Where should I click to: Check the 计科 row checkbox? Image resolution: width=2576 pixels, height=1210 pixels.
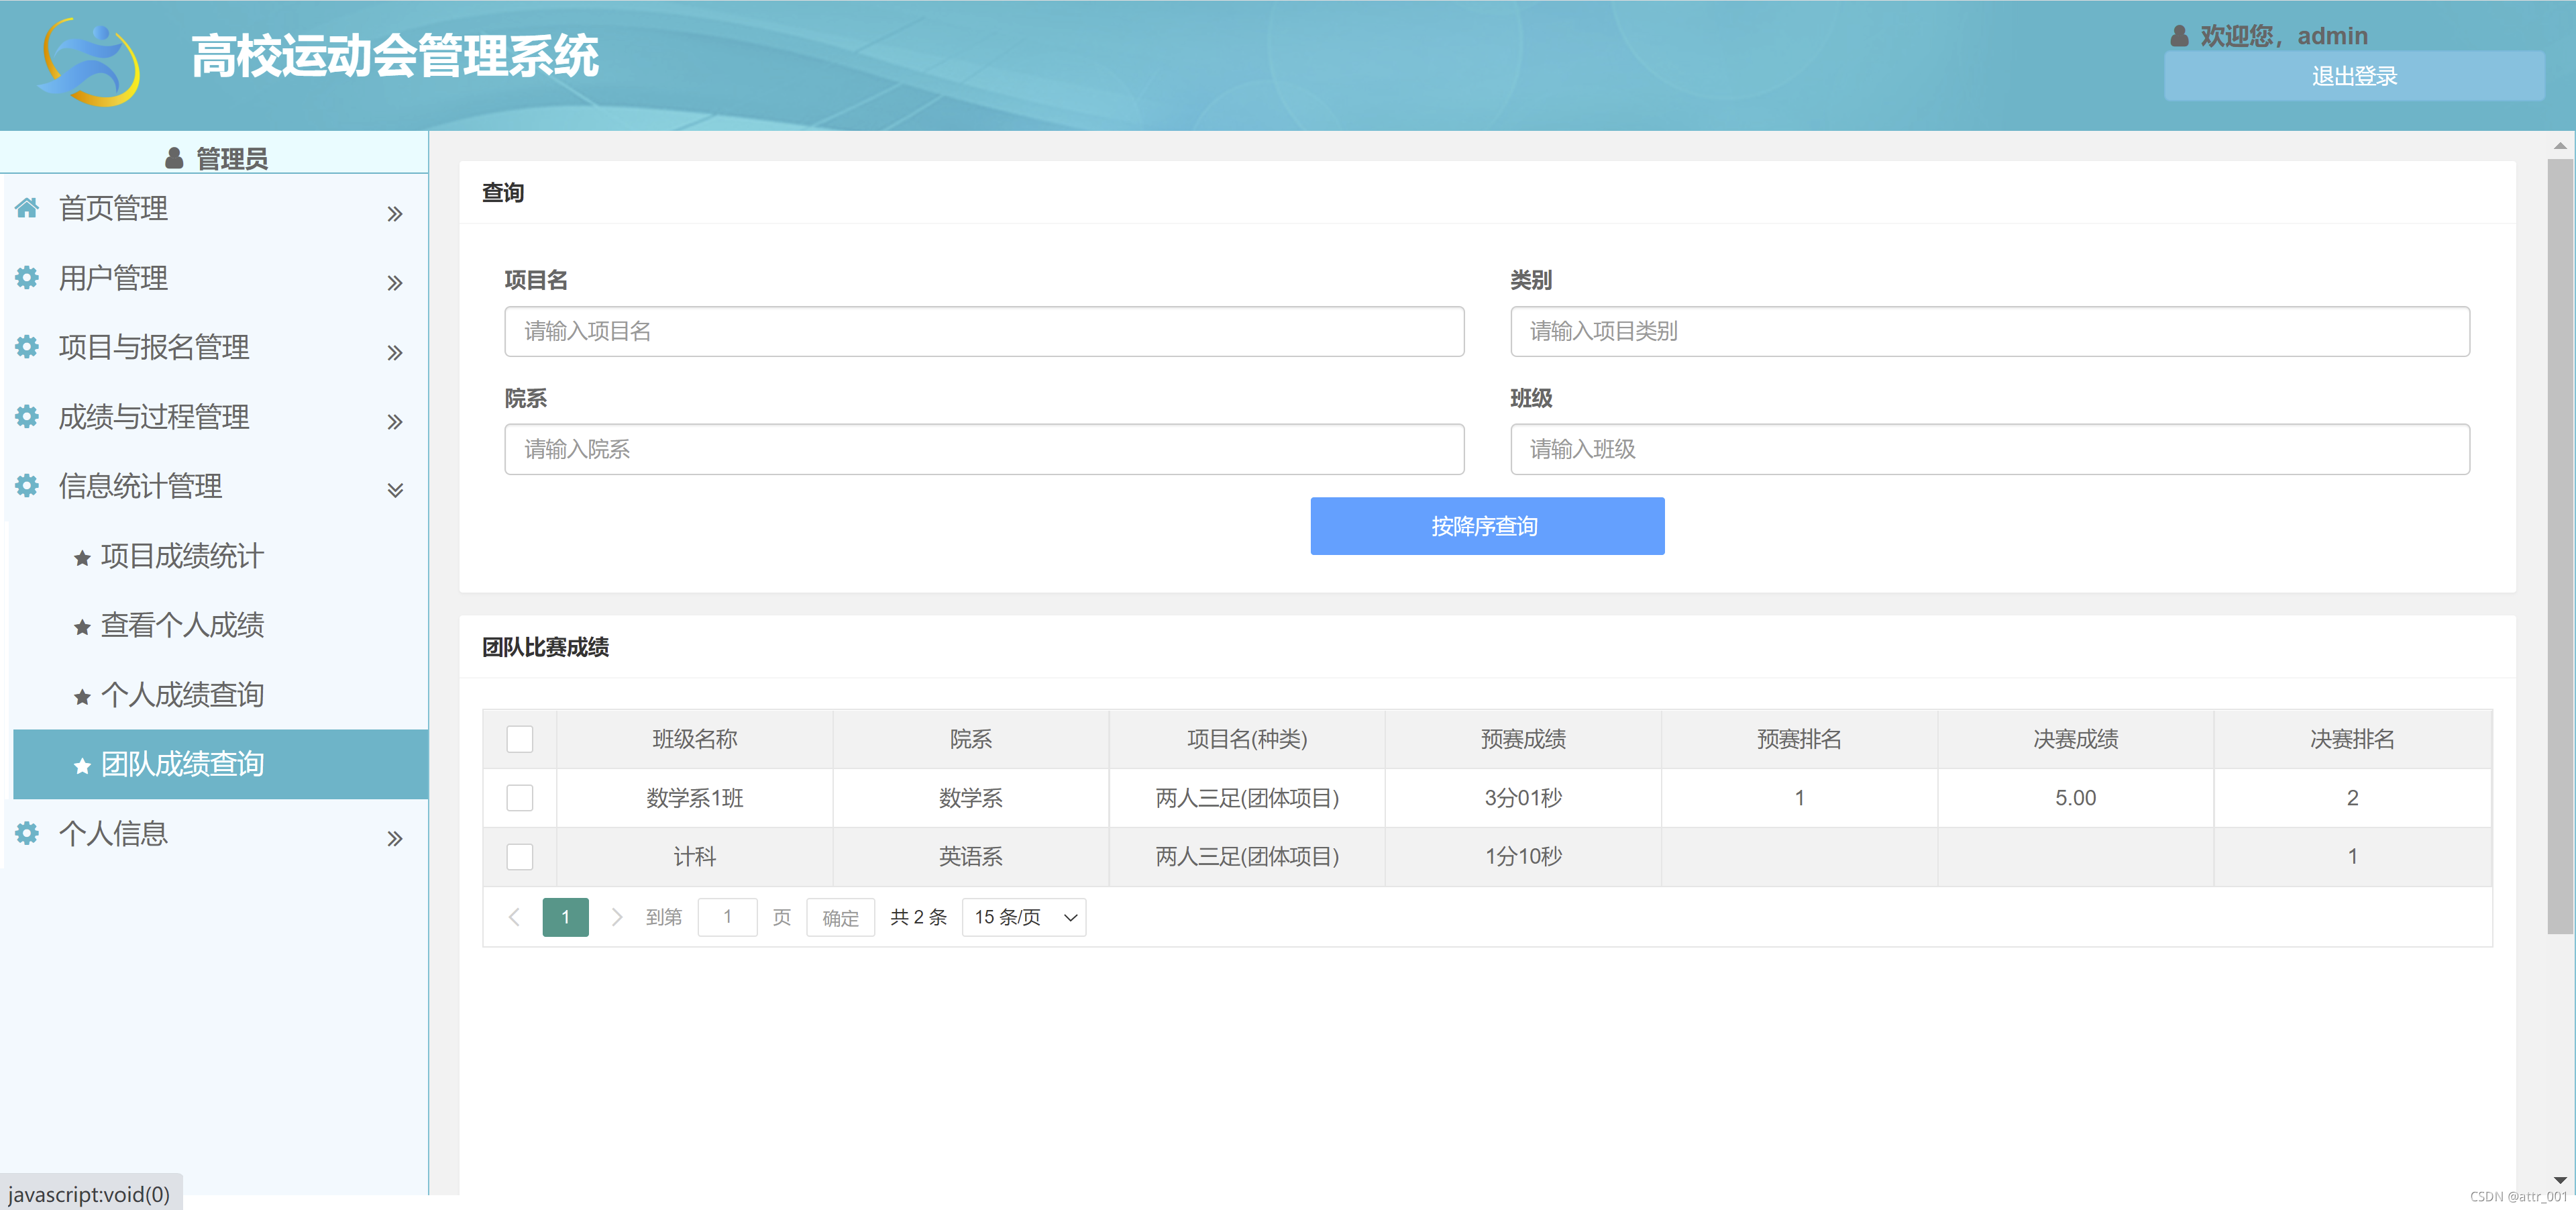point(520,857)
